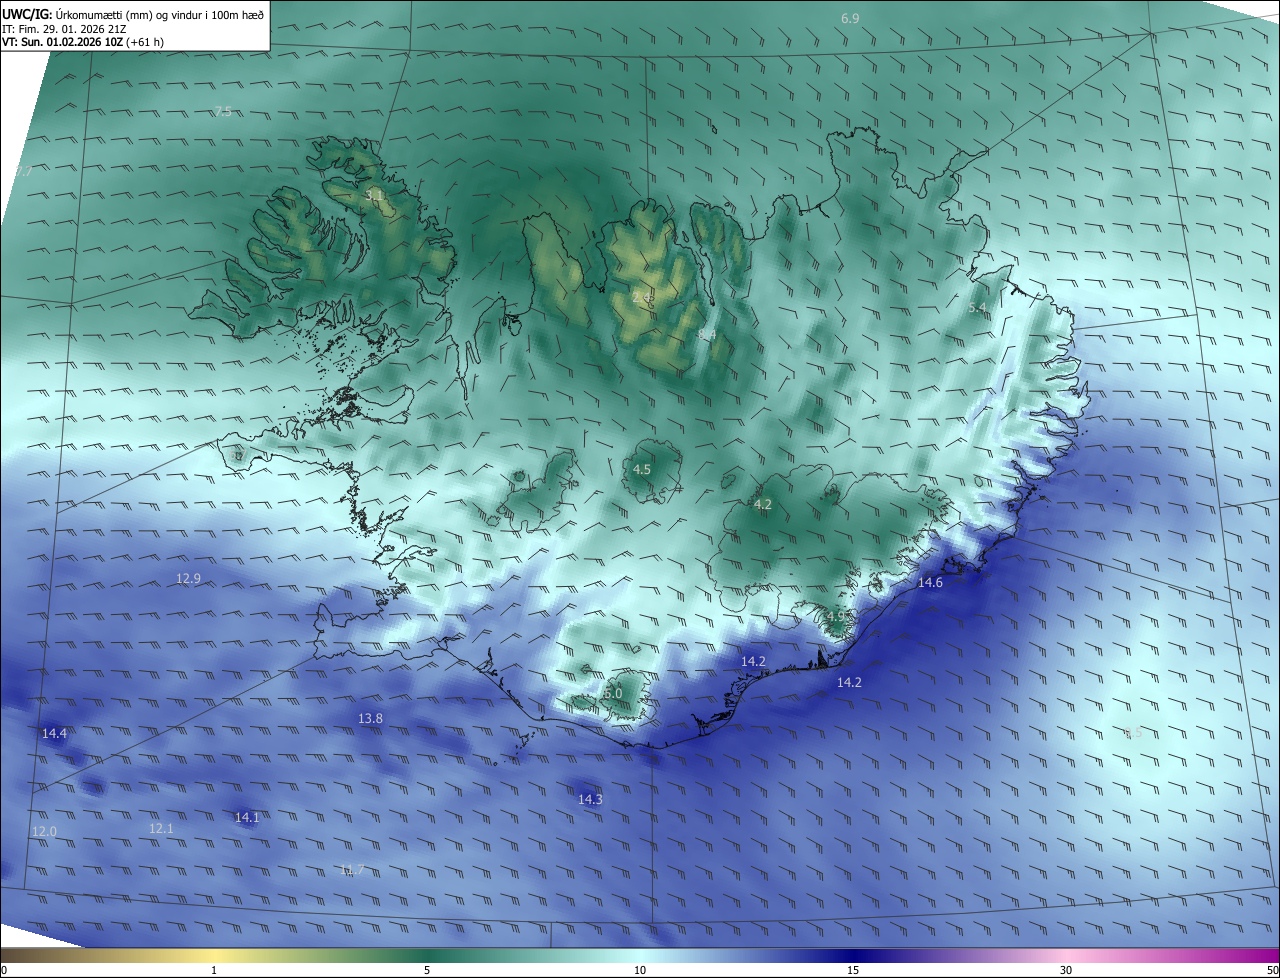1280x978 pixels.
Task: Click the 8.4 value in north Iceland
Action: (707, 334)
